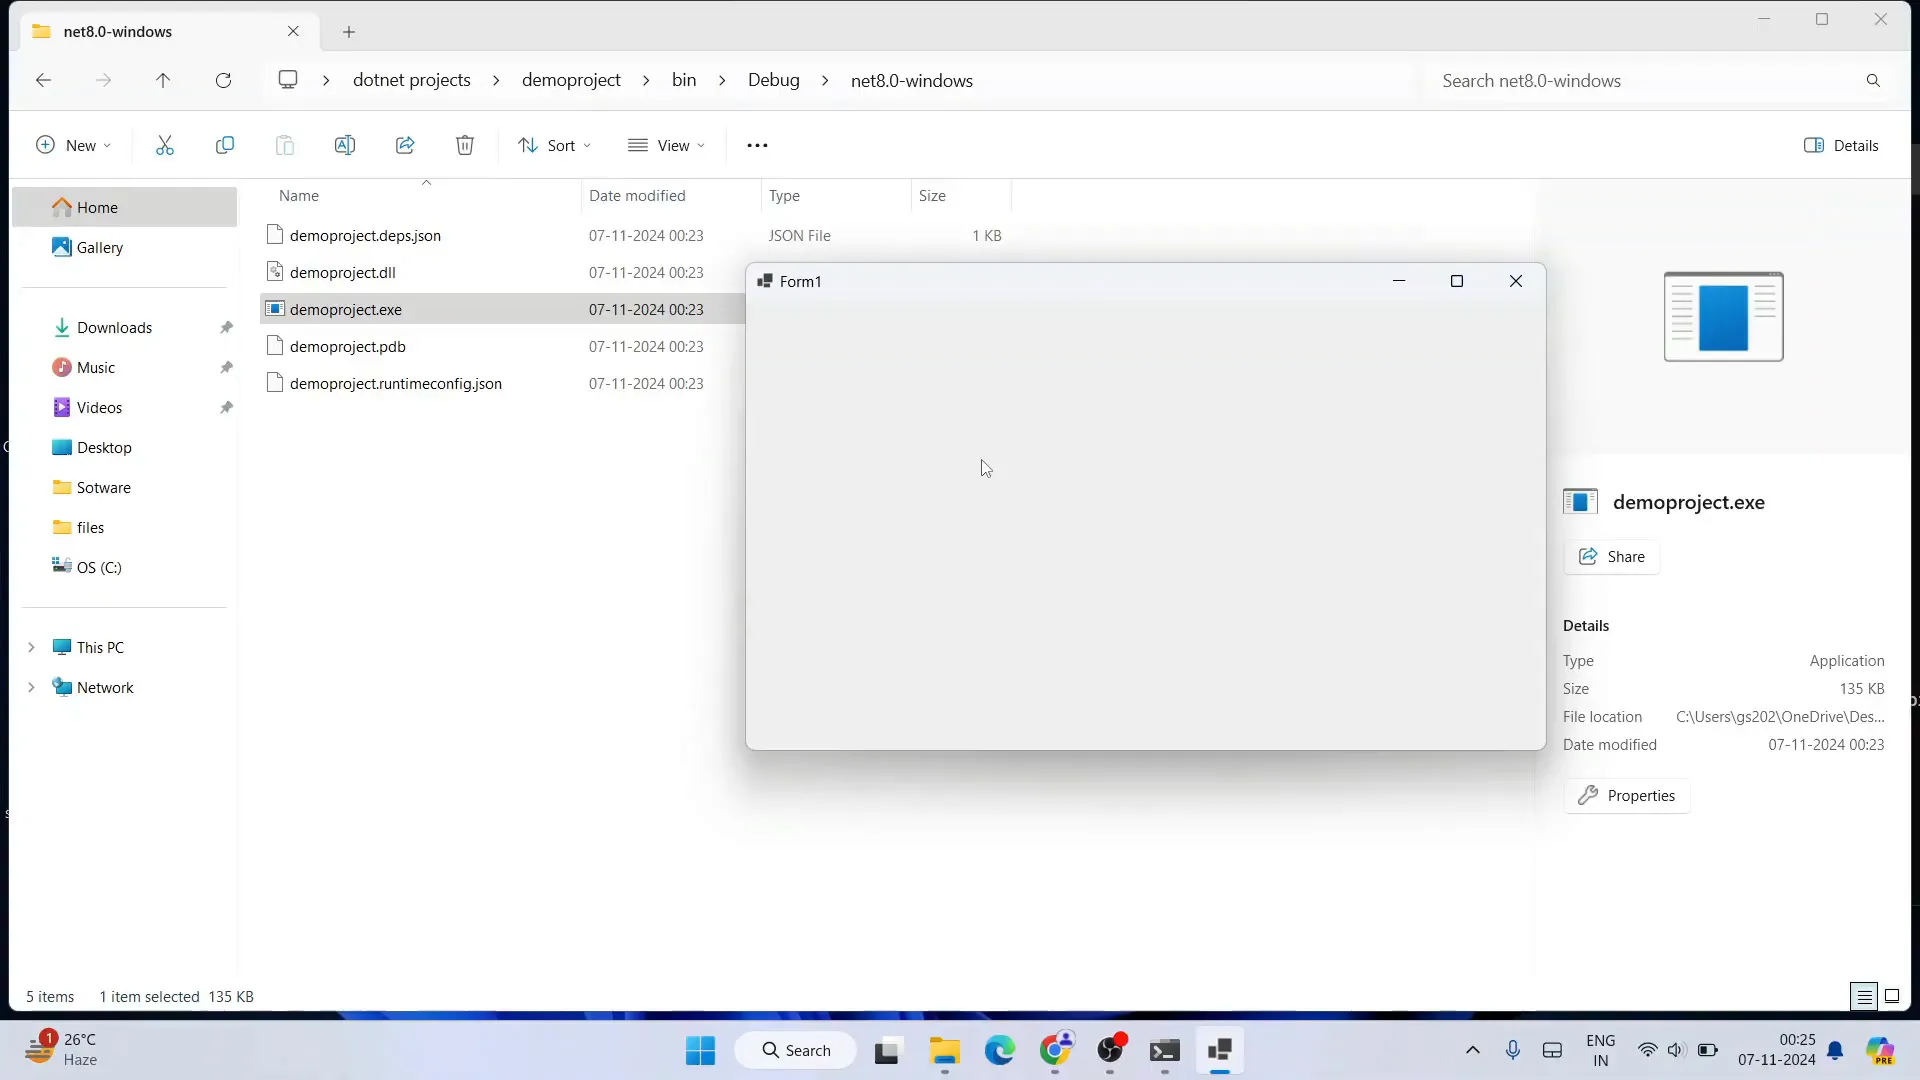
Task: Expand the Network tree node
Action: pos(31,688)
